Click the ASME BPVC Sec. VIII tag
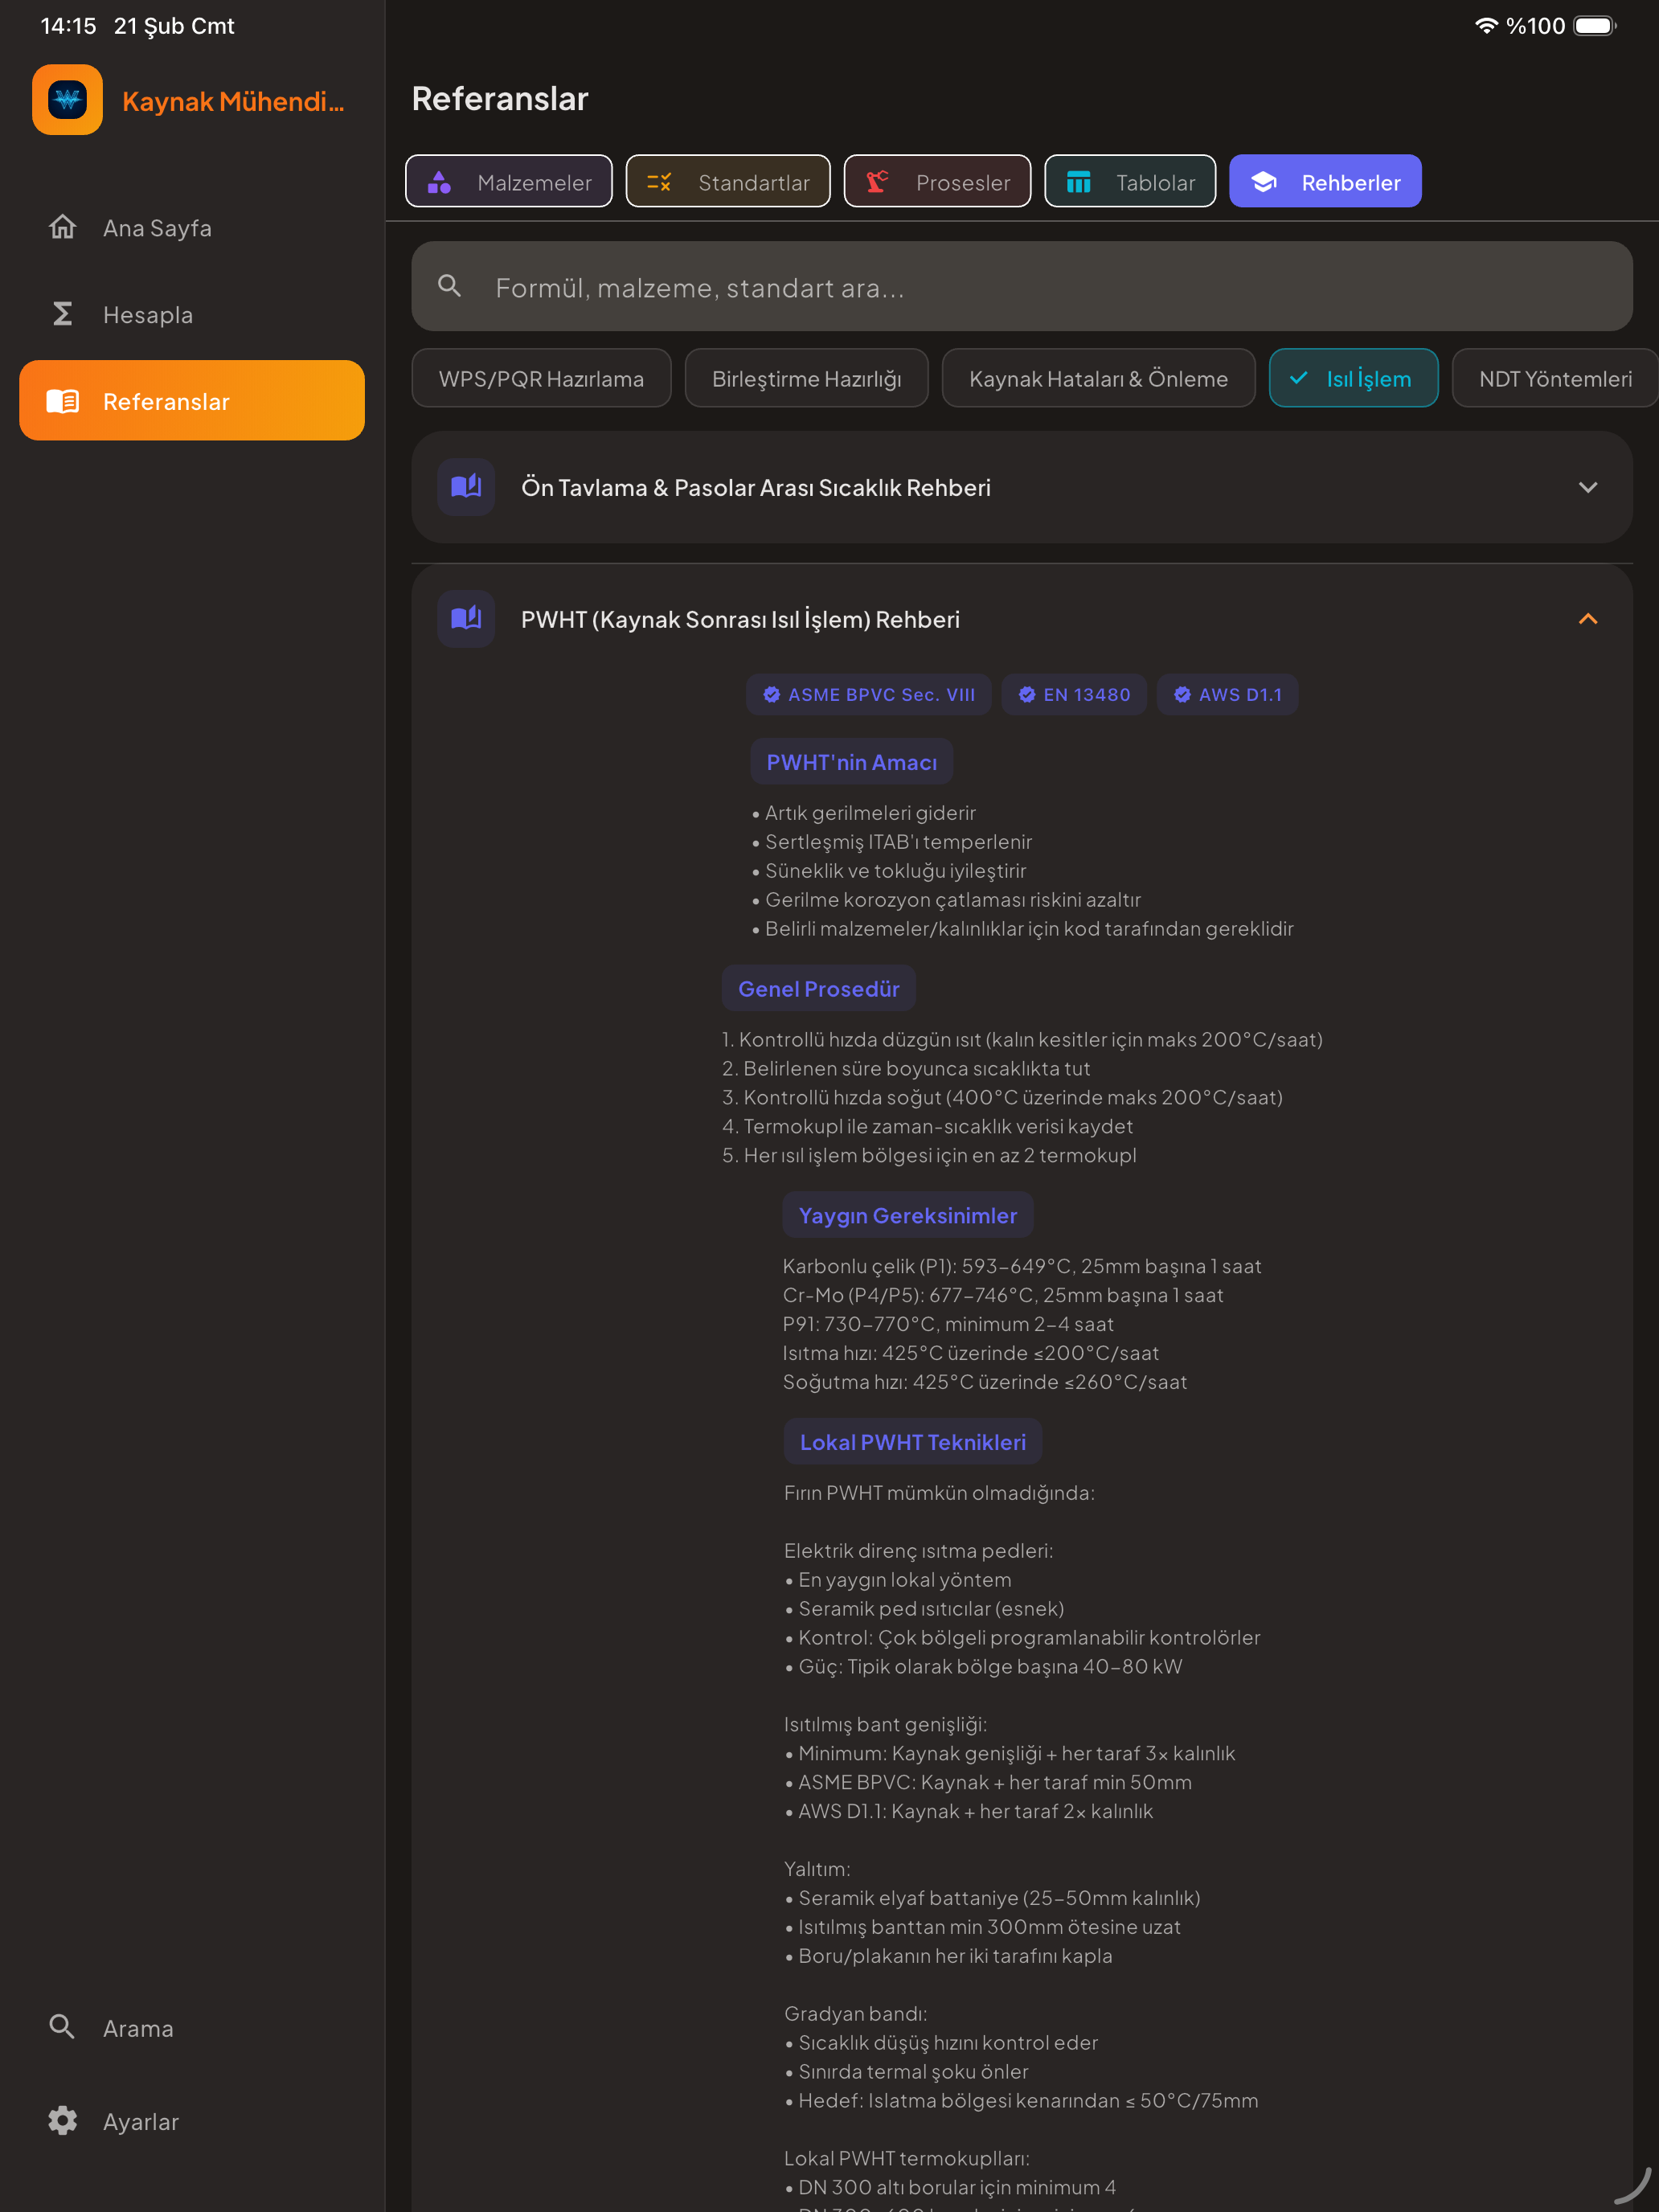This screenshot has height=2212, width=1659. point(868,695)
